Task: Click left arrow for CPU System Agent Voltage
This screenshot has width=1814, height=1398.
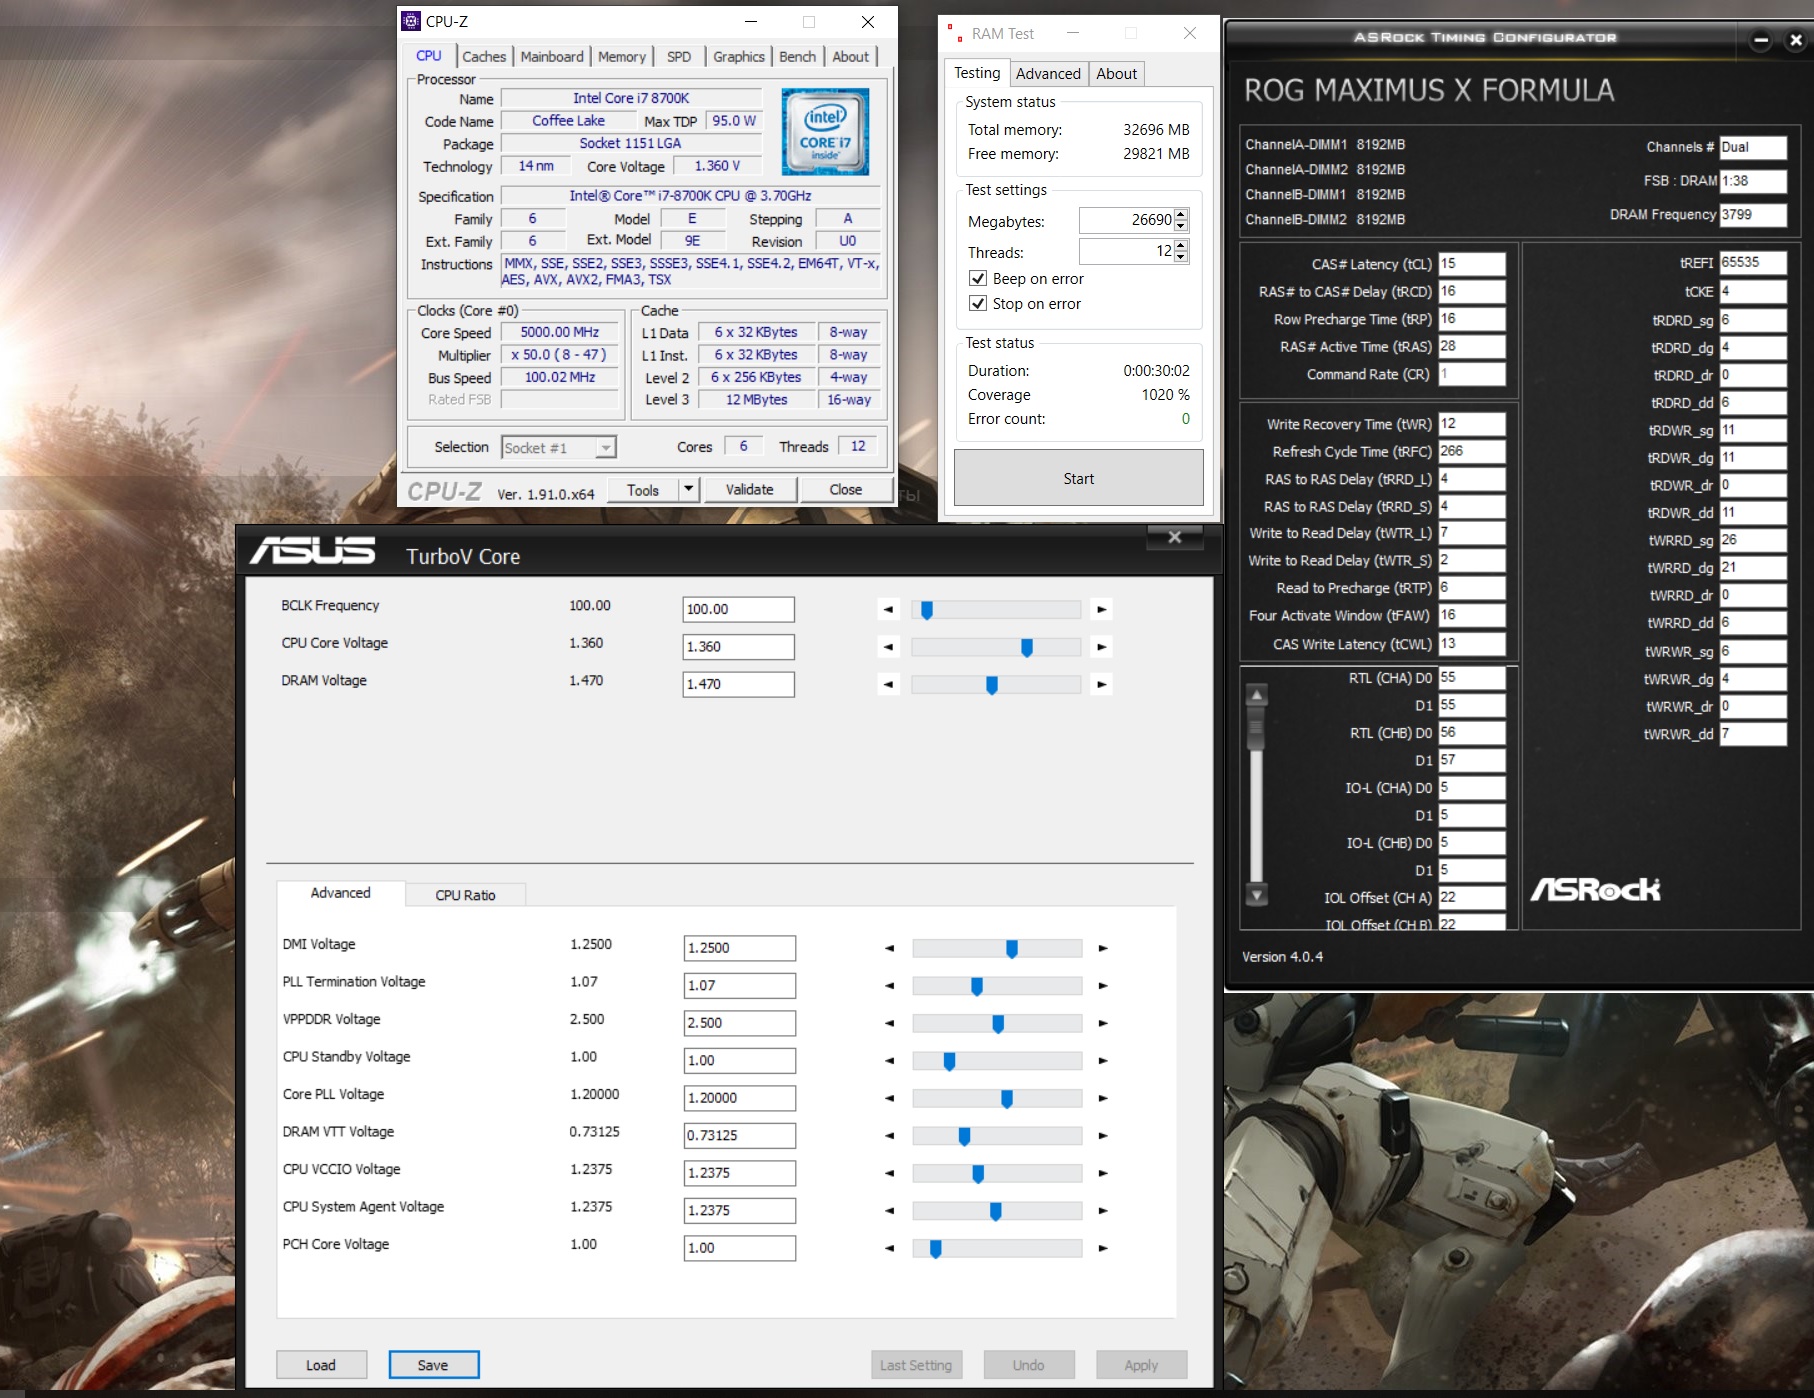Action: point(889,1211)
